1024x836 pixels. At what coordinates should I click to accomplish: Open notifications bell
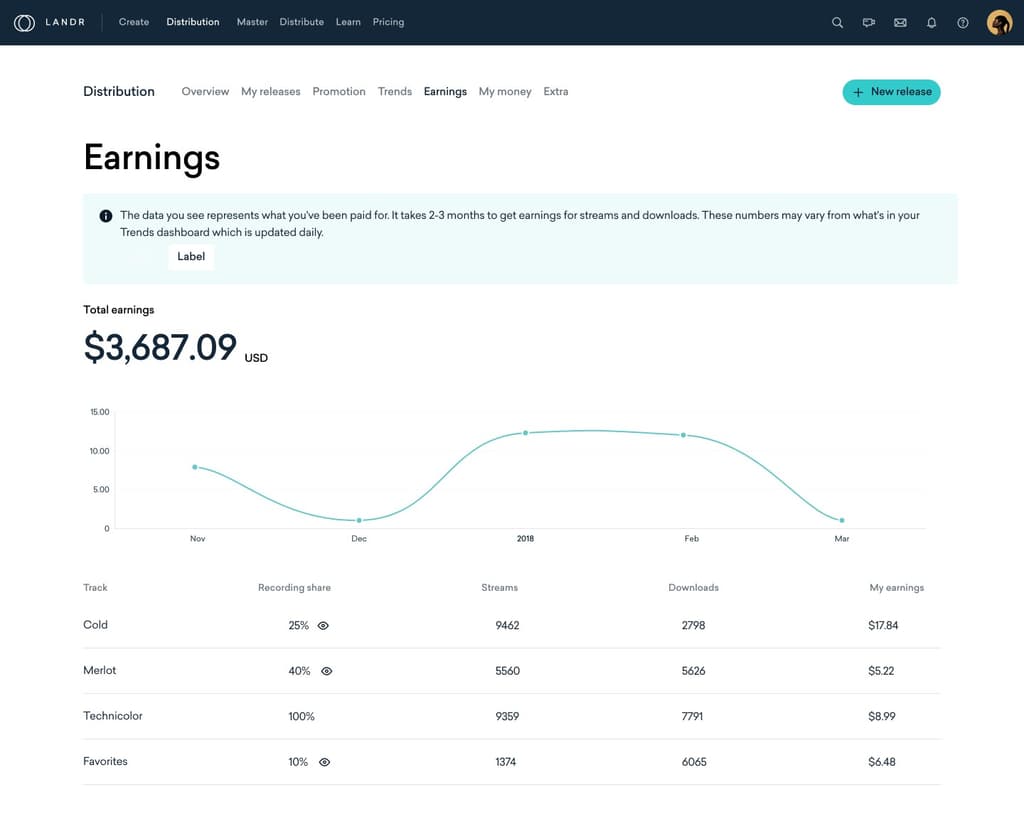point(931,22)
